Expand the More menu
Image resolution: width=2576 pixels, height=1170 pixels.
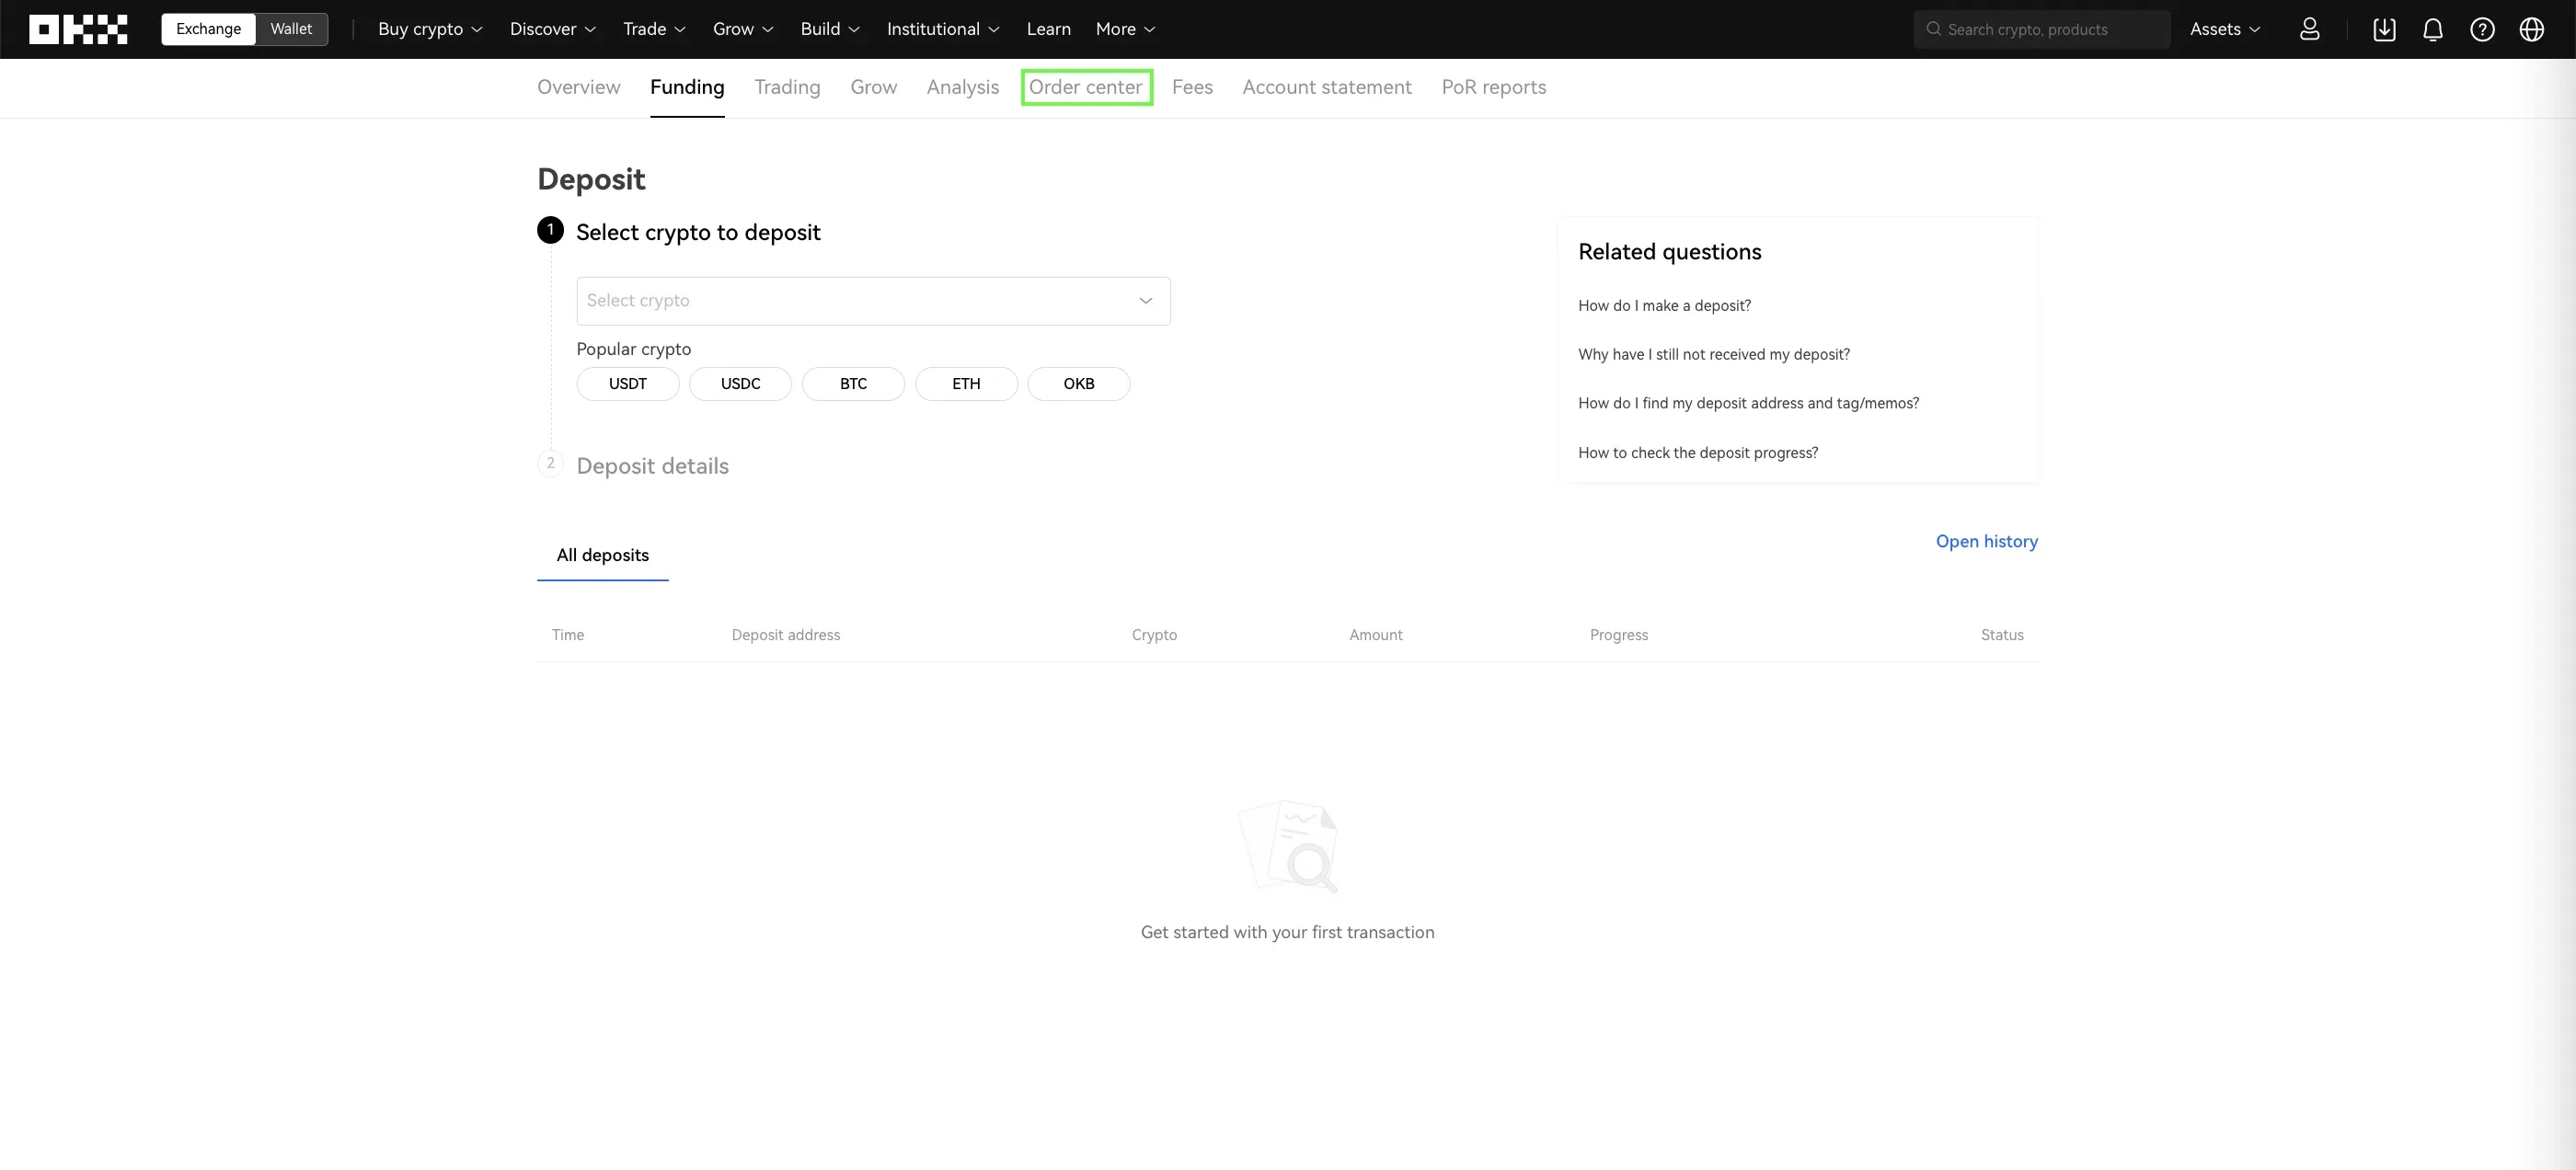pos(1125,29)
